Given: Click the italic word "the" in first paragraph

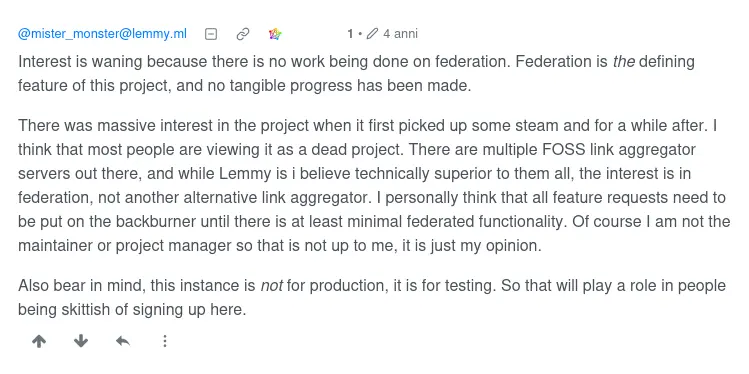Looking at the screenshot, I should point(624,62).
